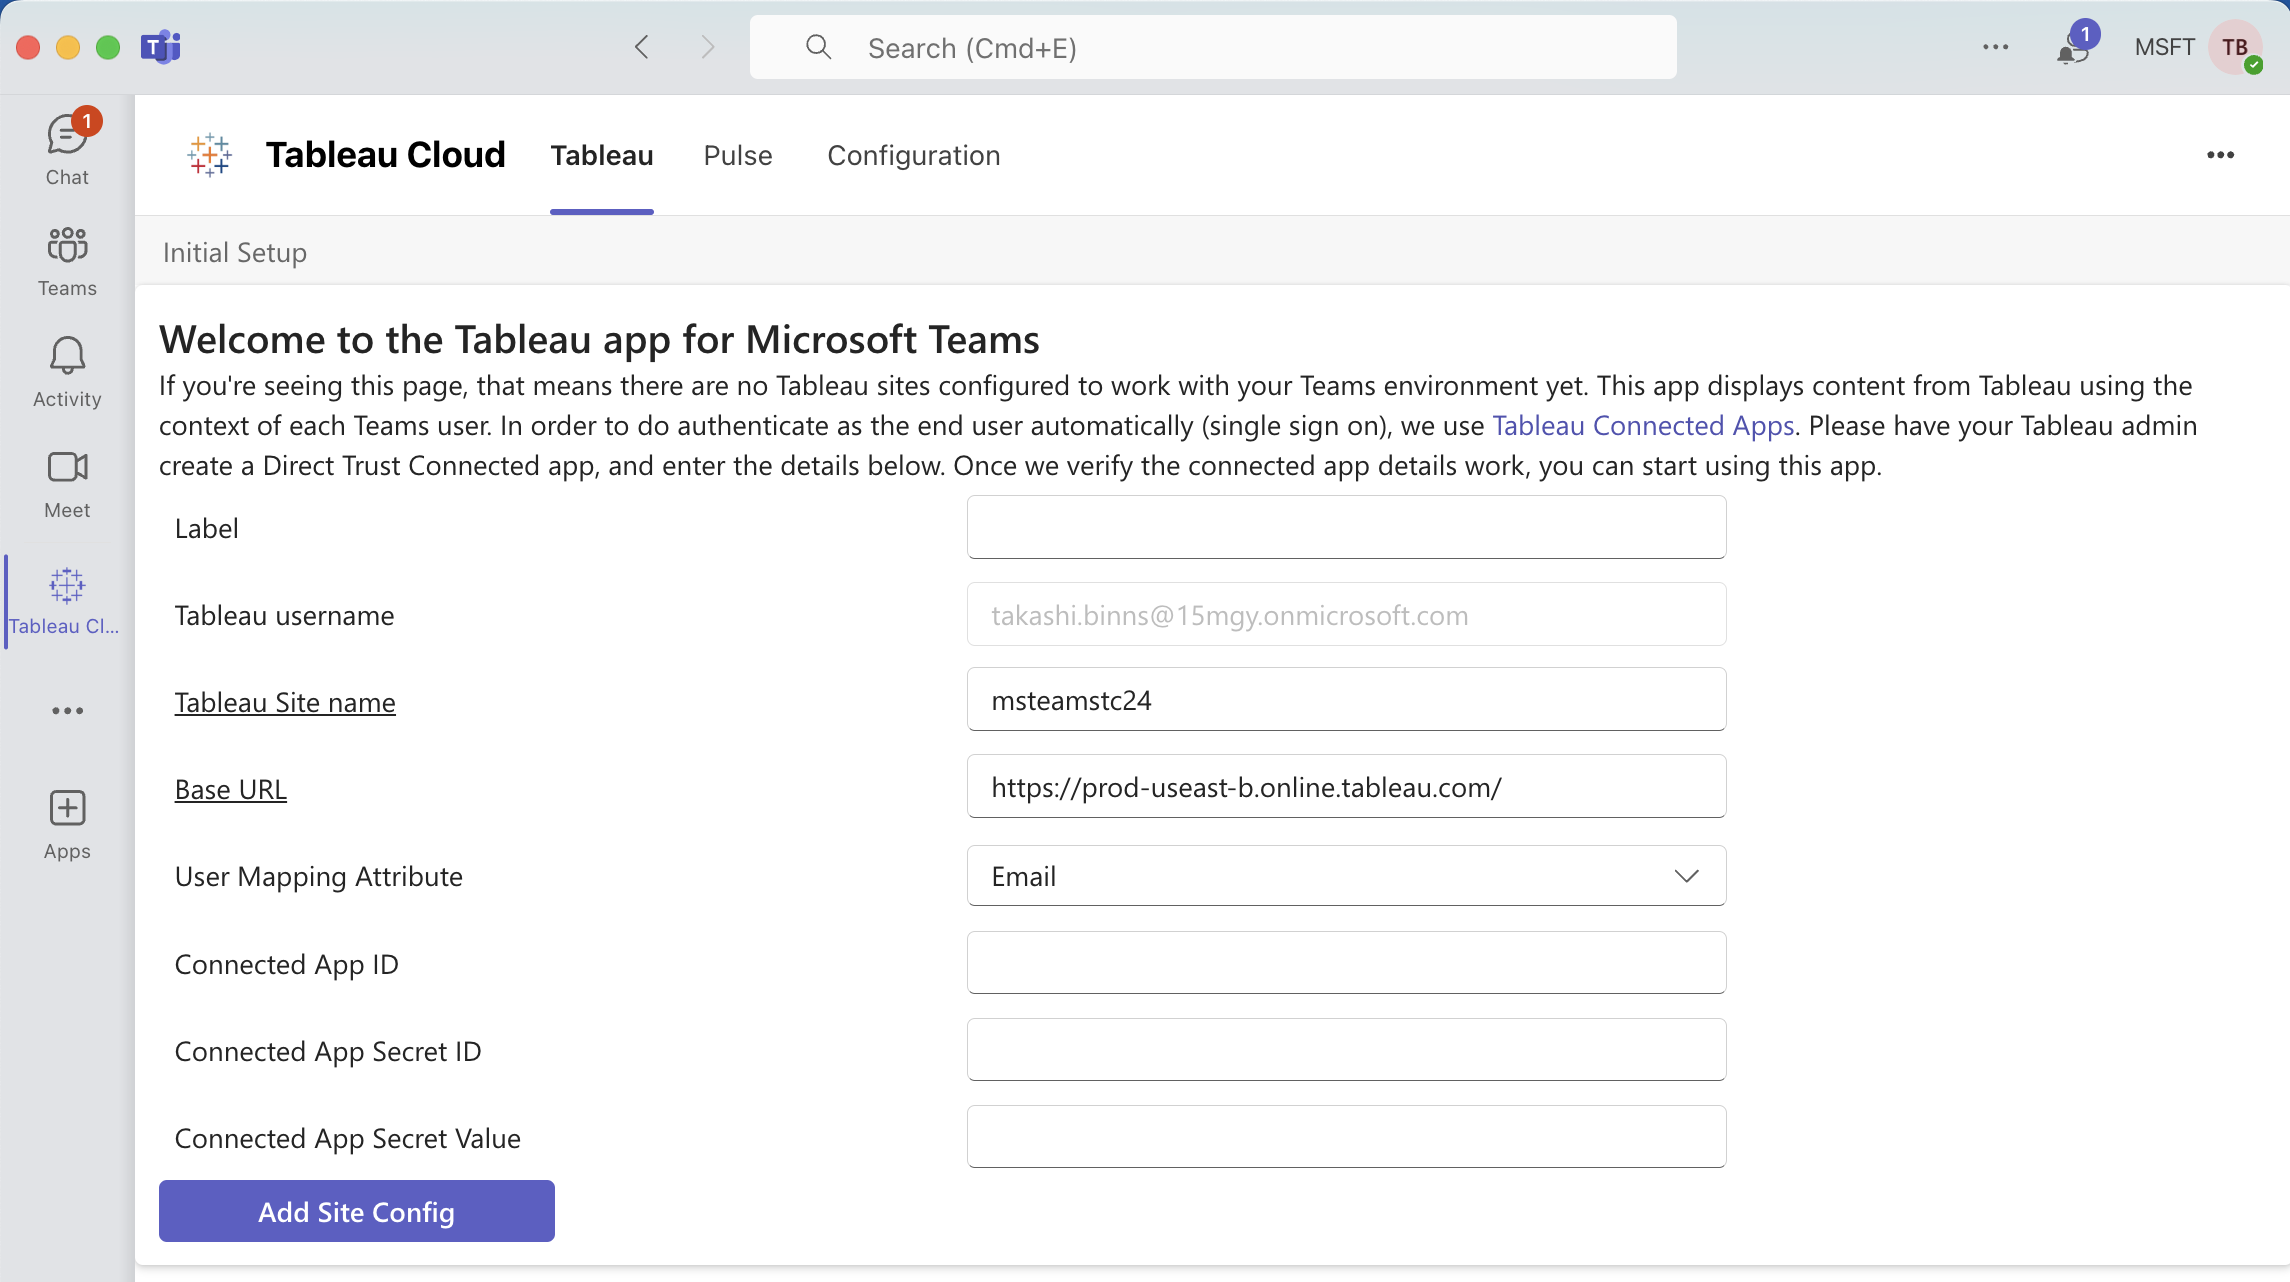Click the dropdown chevron next to Email

click(1686, 876)
